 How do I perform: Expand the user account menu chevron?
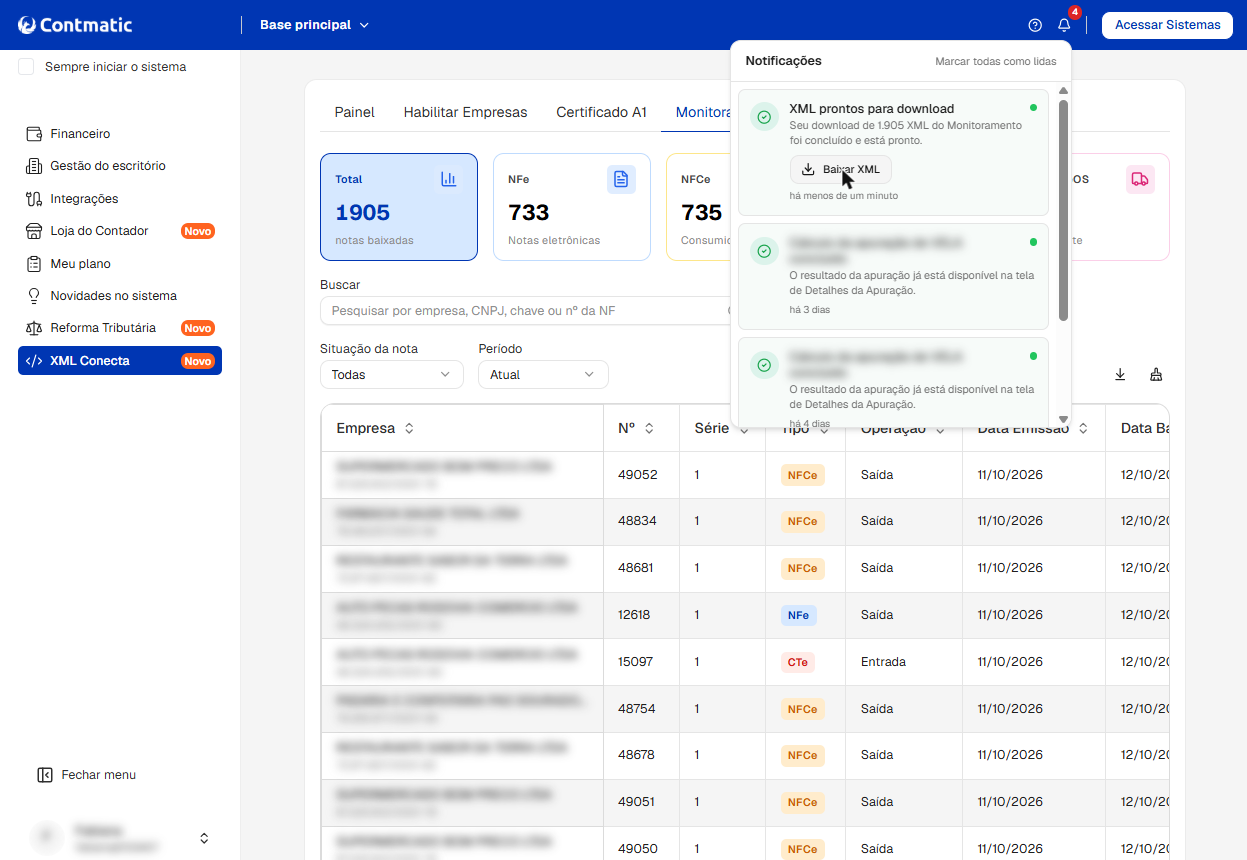[204, 838]
